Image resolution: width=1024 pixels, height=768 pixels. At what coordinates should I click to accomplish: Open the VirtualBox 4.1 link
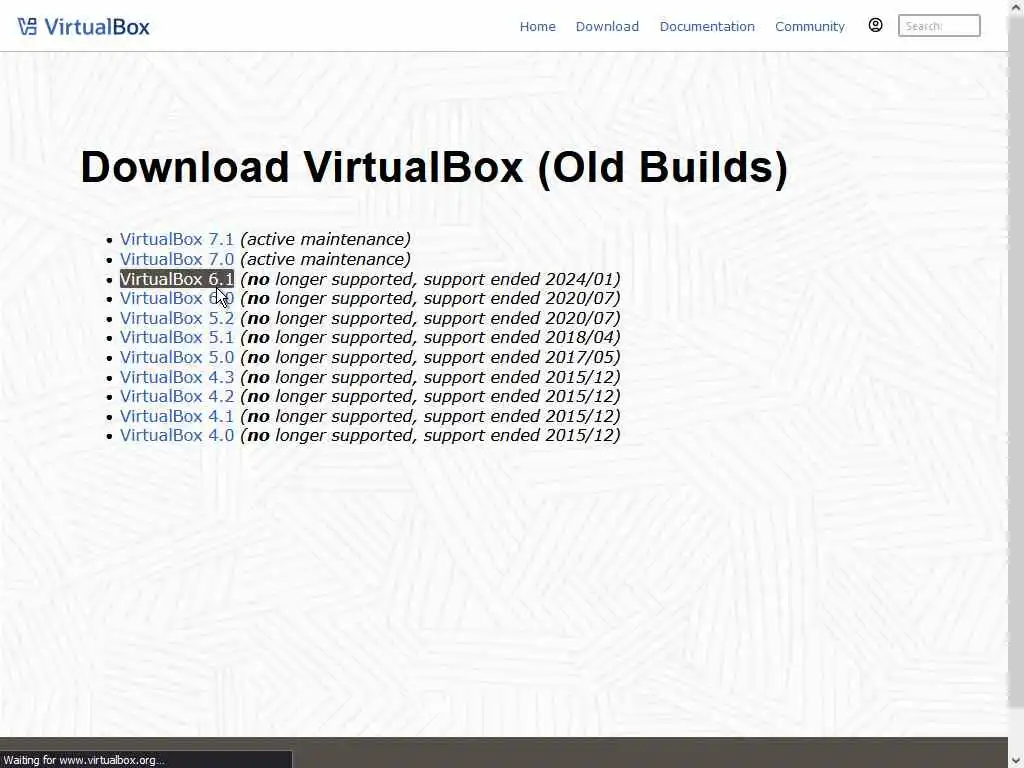[177, 416]
